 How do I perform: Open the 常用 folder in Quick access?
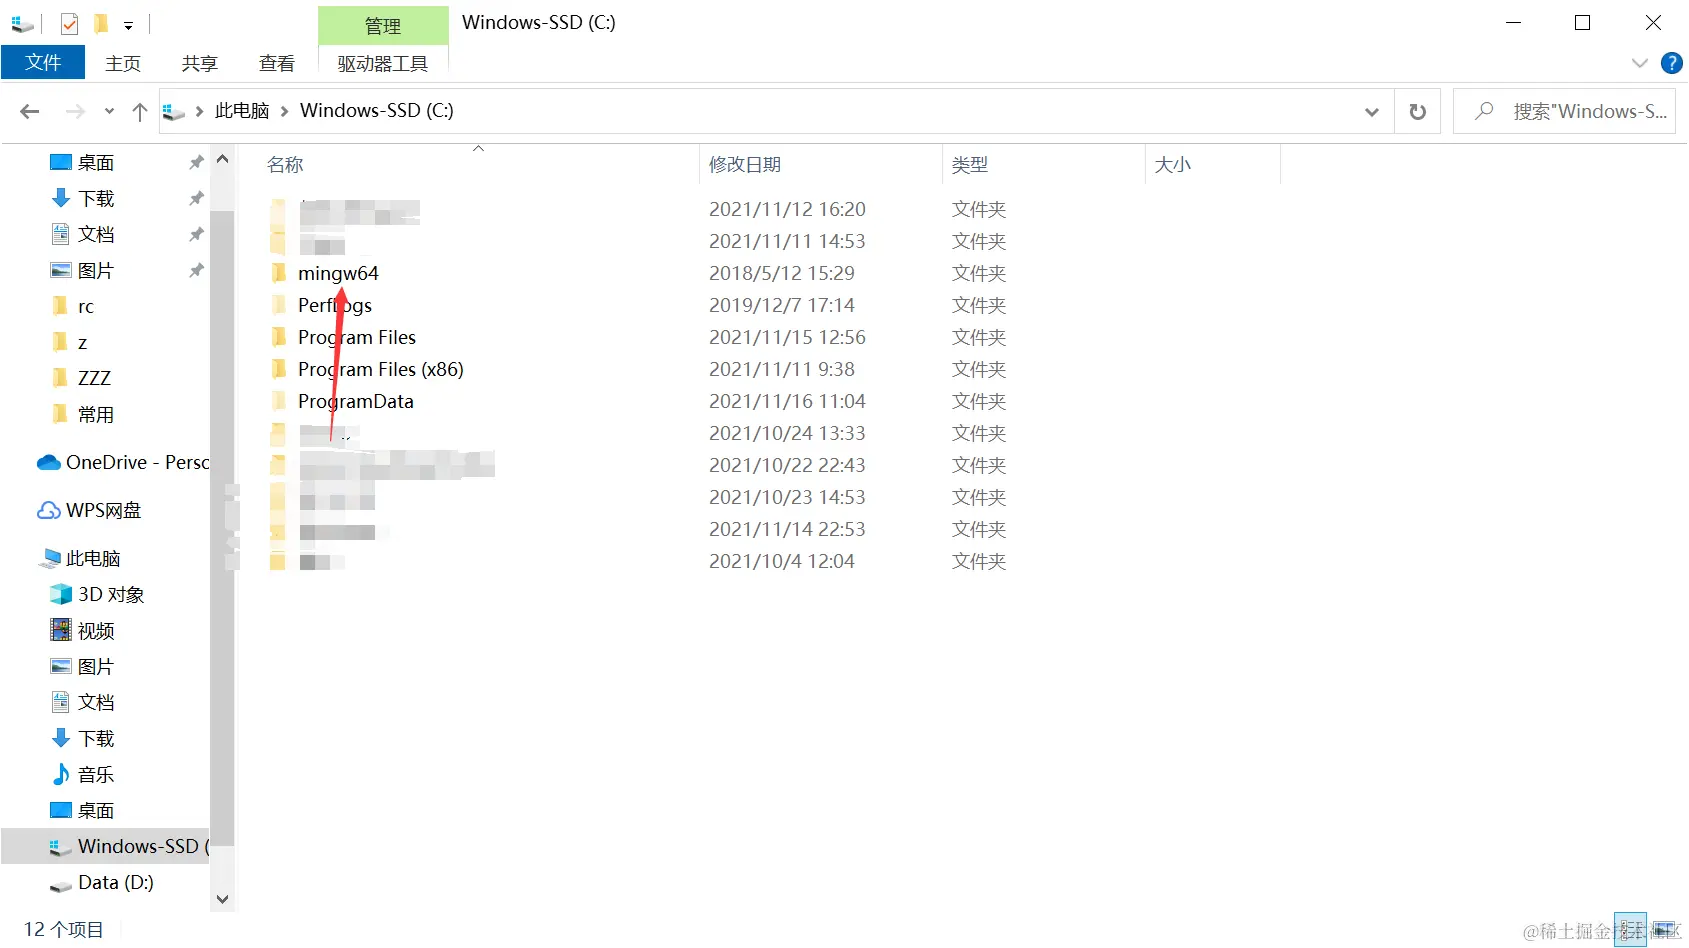83,414
